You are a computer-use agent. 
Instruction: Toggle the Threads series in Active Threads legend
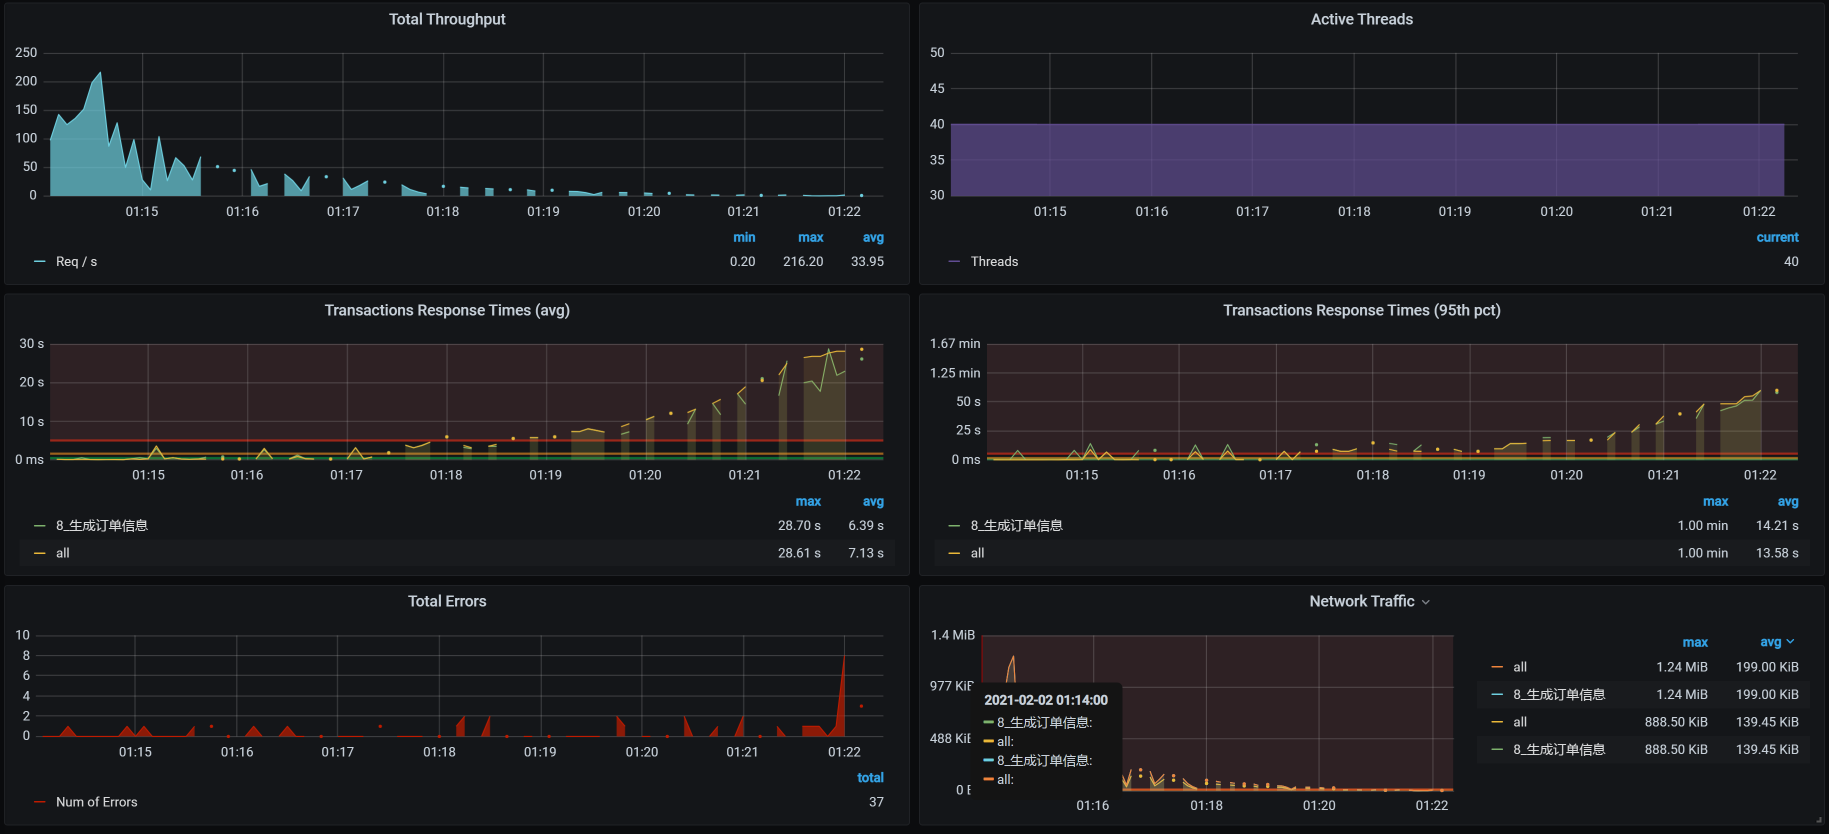coord(994,262)
